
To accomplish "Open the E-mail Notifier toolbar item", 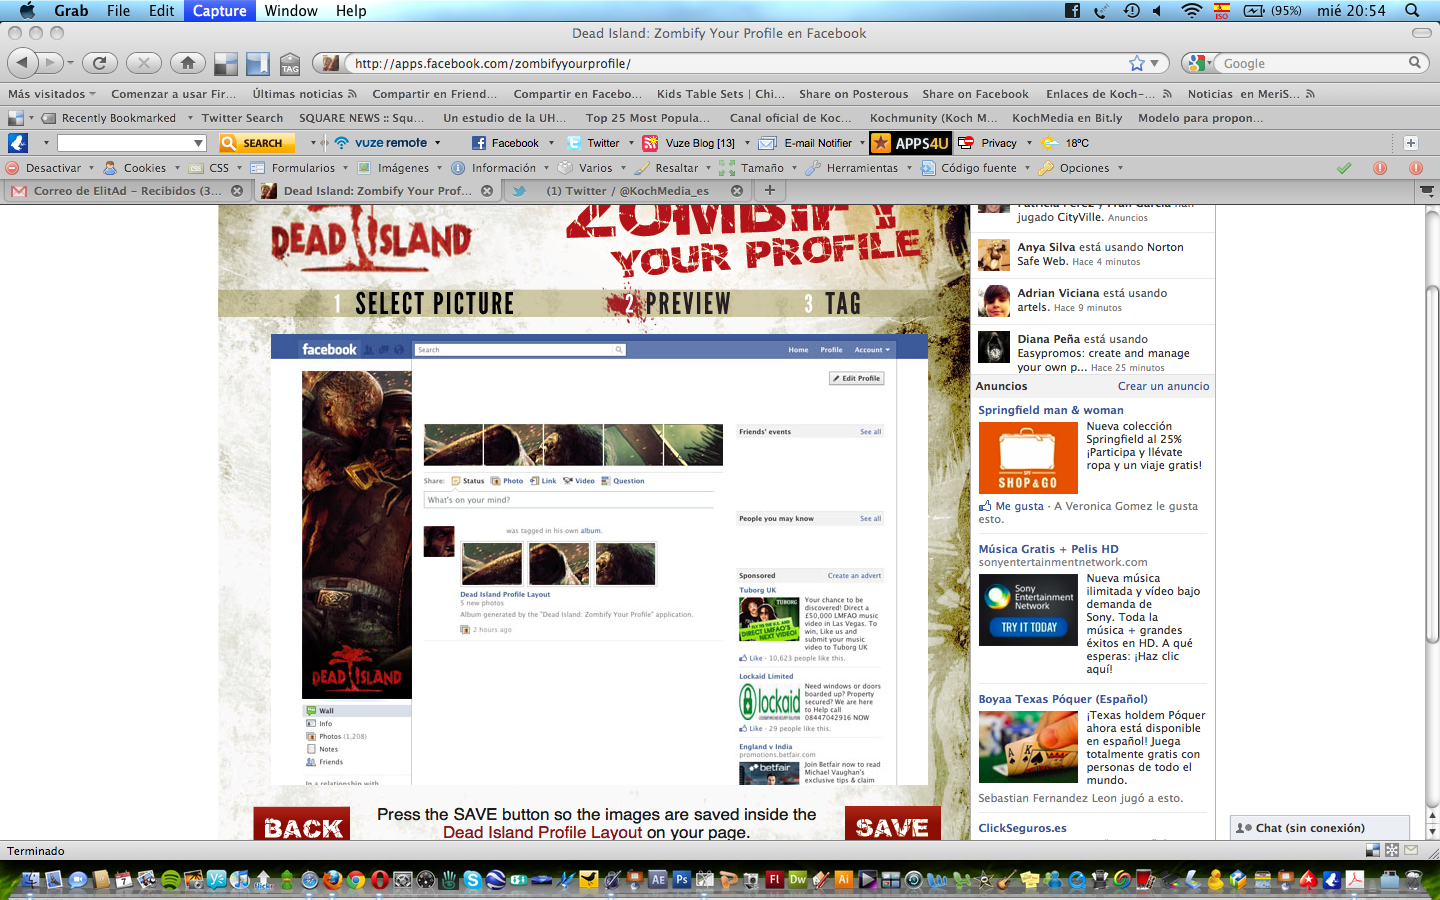I will 807,143.
